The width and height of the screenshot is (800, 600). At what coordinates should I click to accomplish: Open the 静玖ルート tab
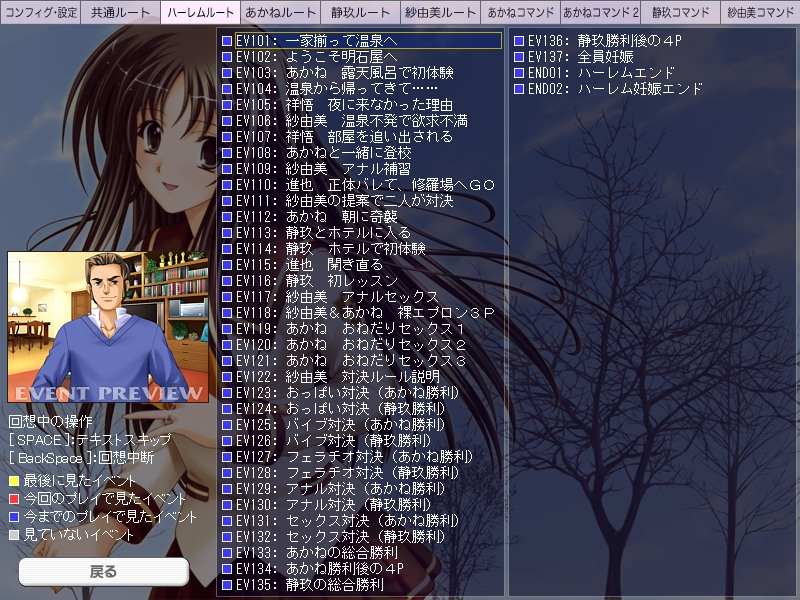pyautogui.click(x=360, y=12)
